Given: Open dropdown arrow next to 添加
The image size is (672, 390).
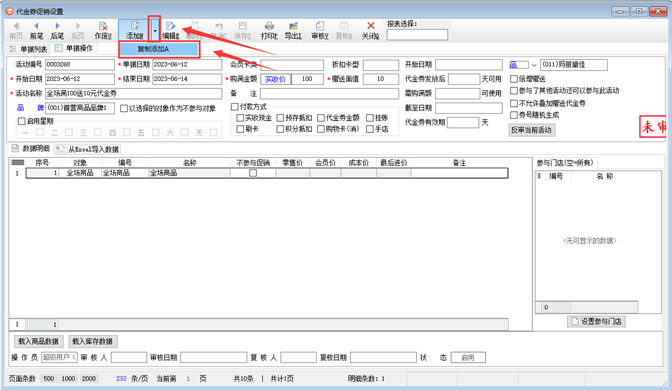Looking at the screenshot, I should pos(155,30).
